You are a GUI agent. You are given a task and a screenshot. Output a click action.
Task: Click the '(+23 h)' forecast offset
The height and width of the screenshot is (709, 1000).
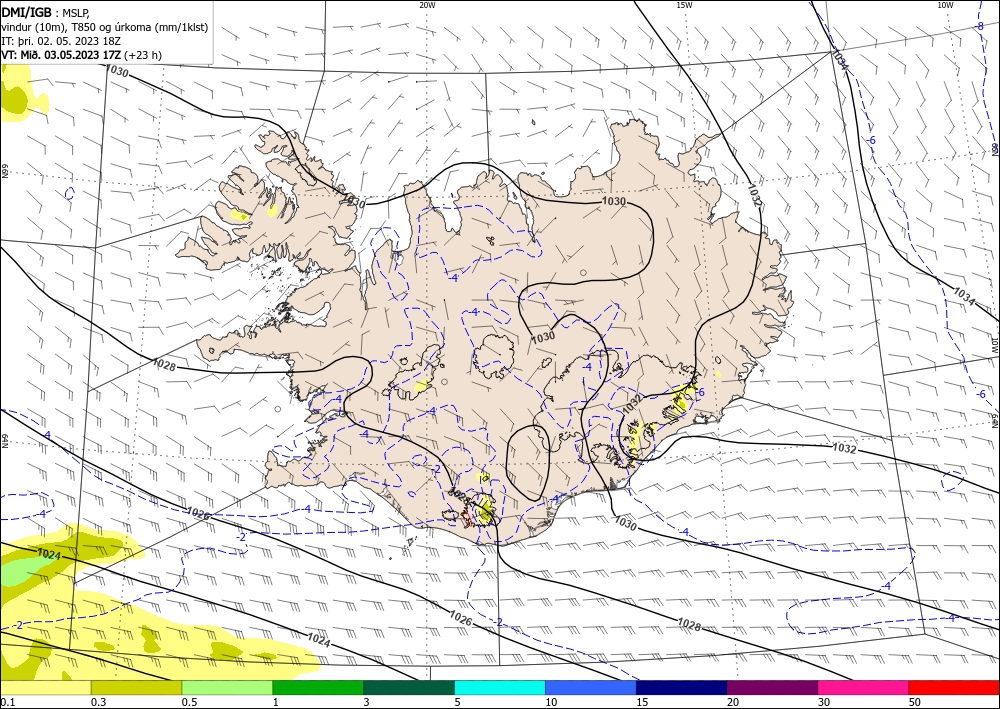[x=143, y=55]
